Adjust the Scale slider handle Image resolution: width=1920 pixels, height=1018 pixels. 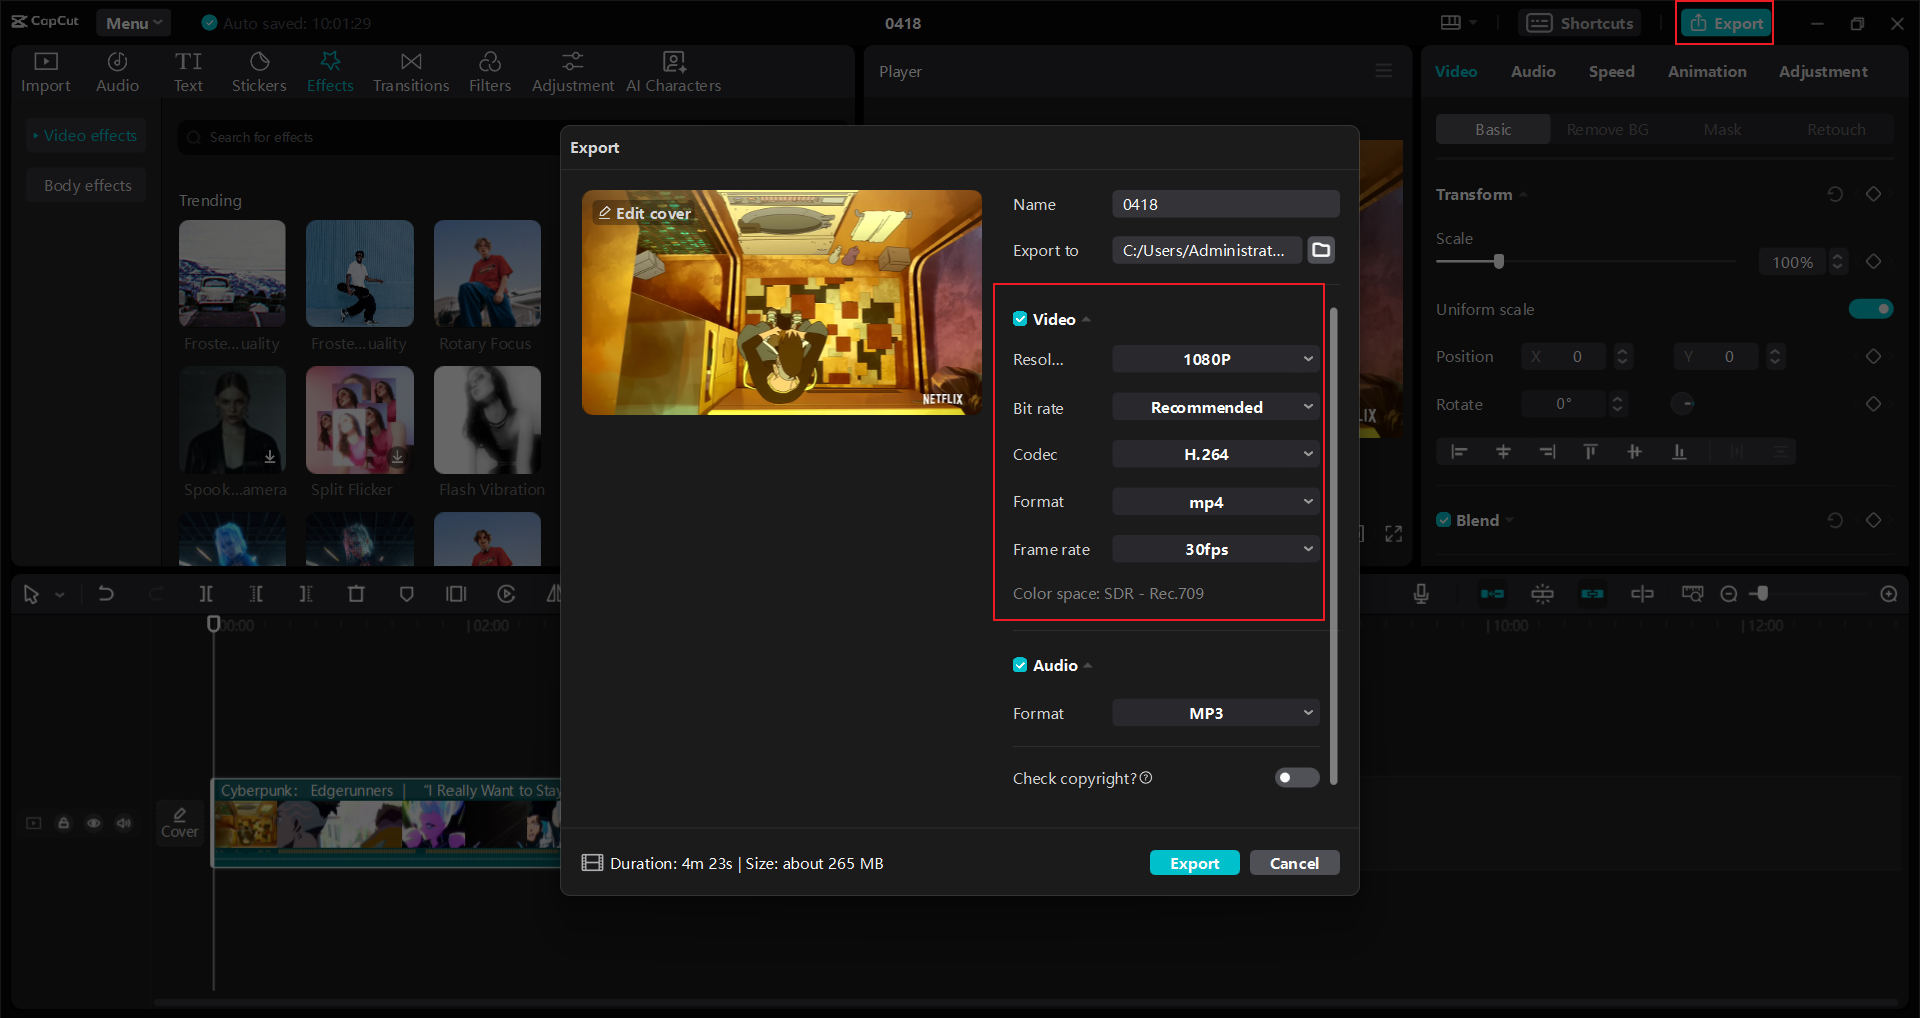pos(1499,262)
